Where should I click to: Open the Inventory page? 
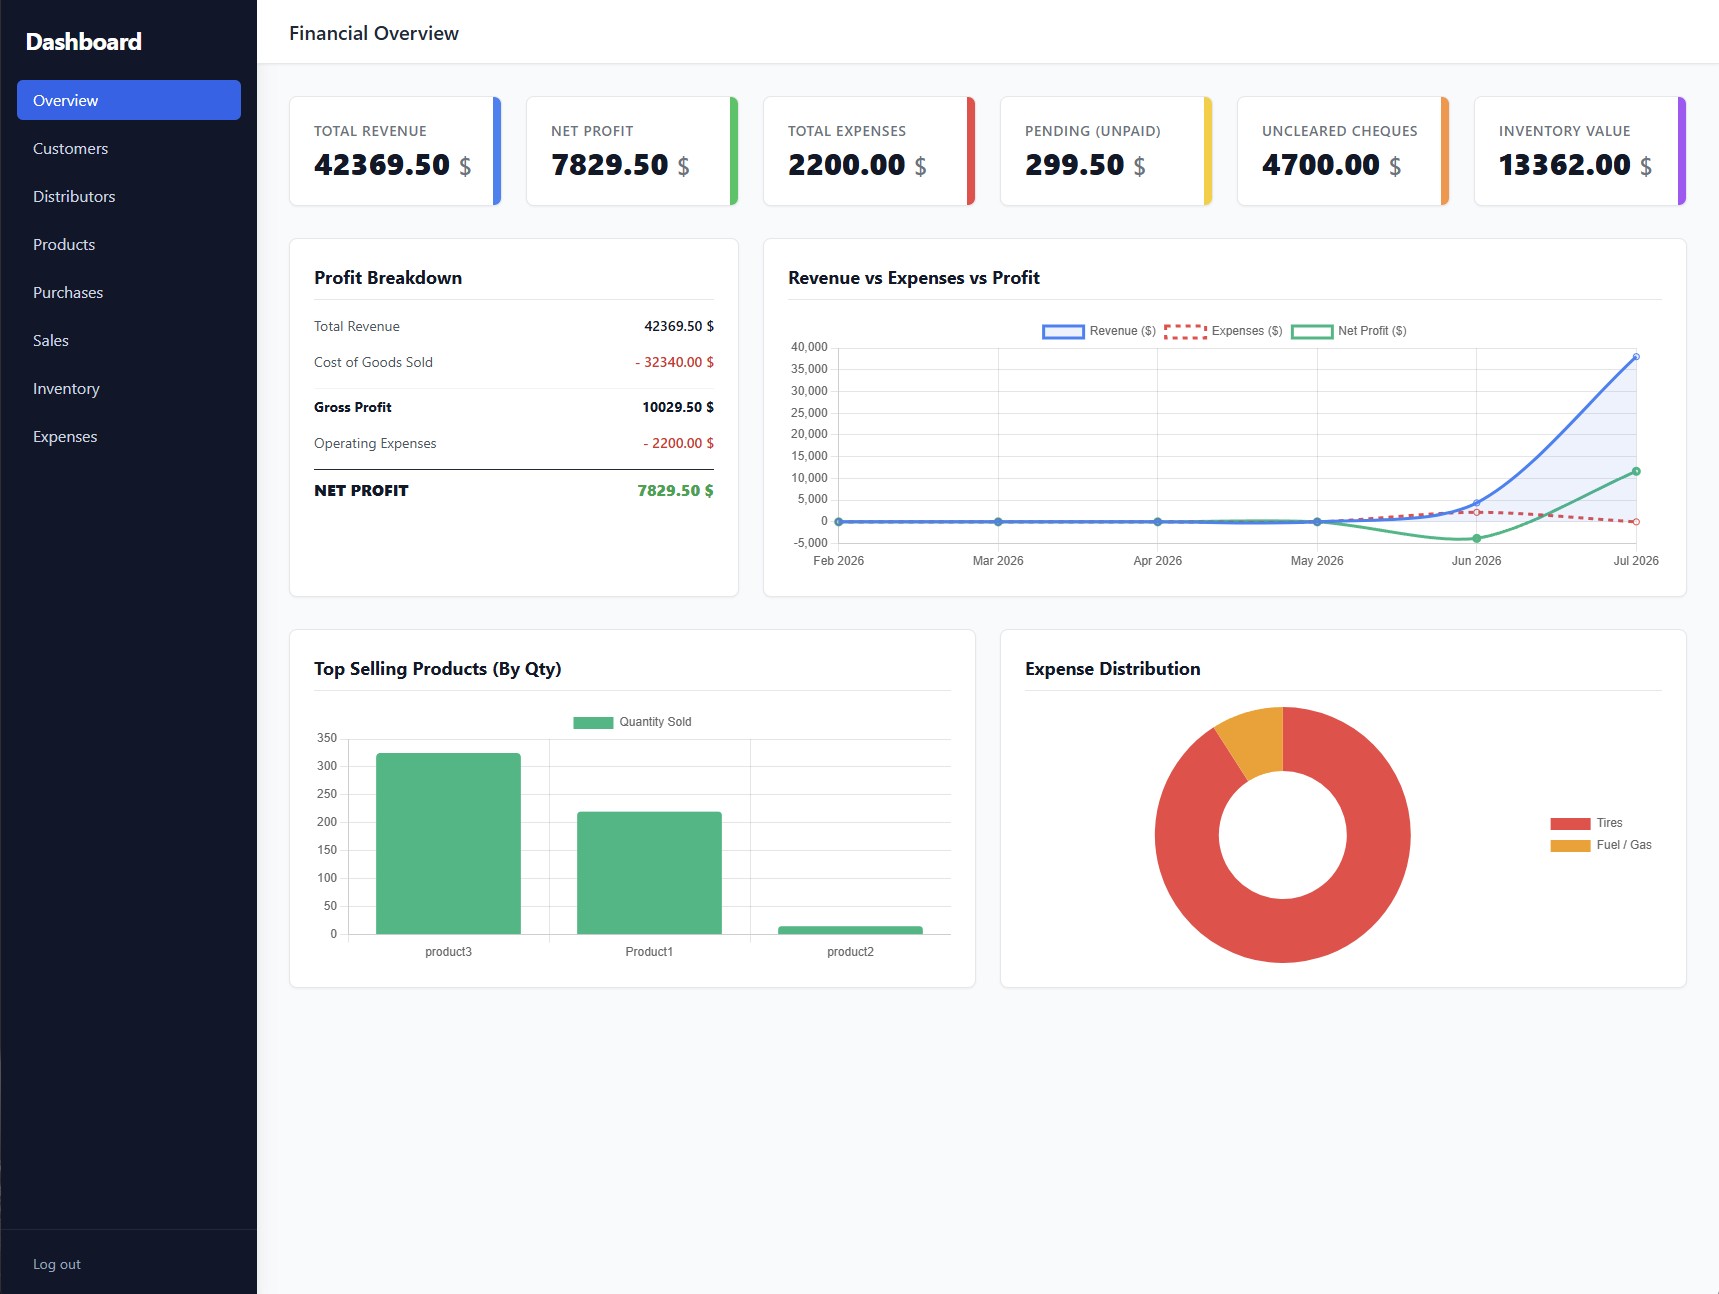tap(129, 388)
